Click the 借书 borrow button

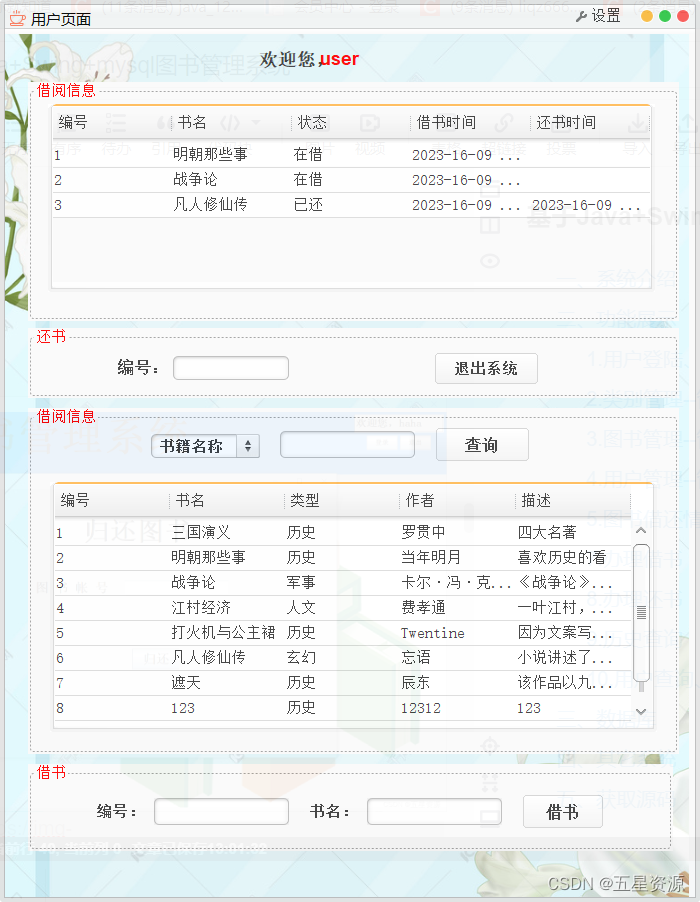(563, 812)
